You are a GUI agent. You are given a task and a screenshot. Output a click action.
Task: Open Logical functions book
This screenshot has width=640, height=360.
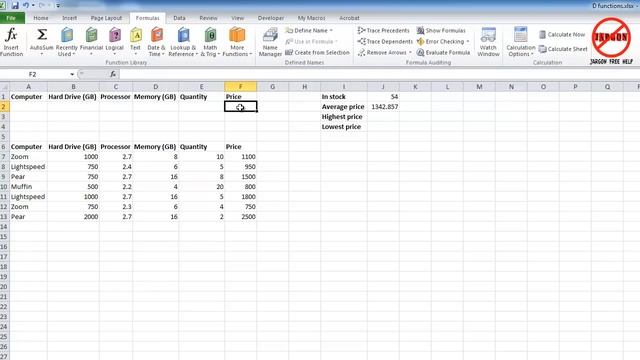point(115,42)
